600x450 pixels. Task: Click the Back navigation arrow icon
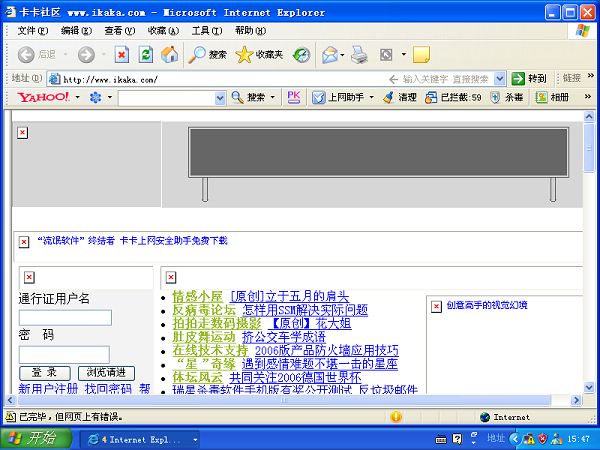click(26, 55)
